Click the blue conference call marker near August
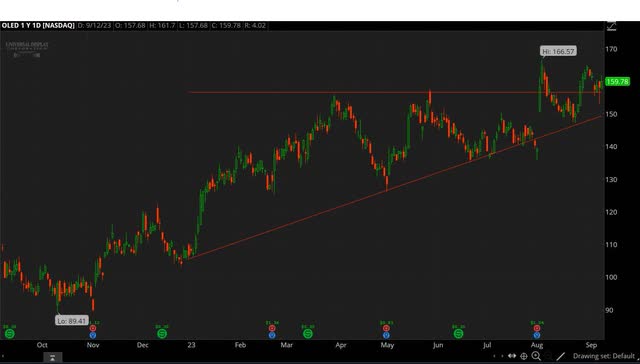The height and width of the screenshot is (364, 640). point(537,335)
